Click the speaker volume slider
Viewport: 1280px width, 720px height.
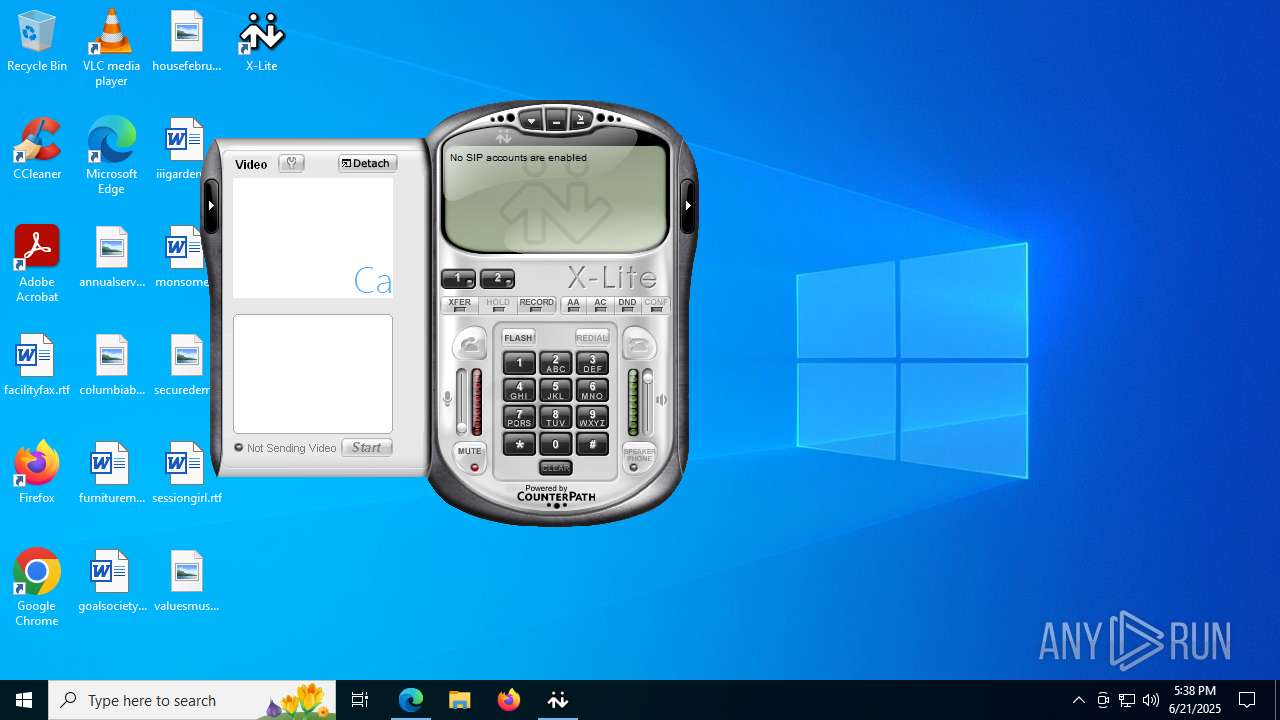pos(648,401)
